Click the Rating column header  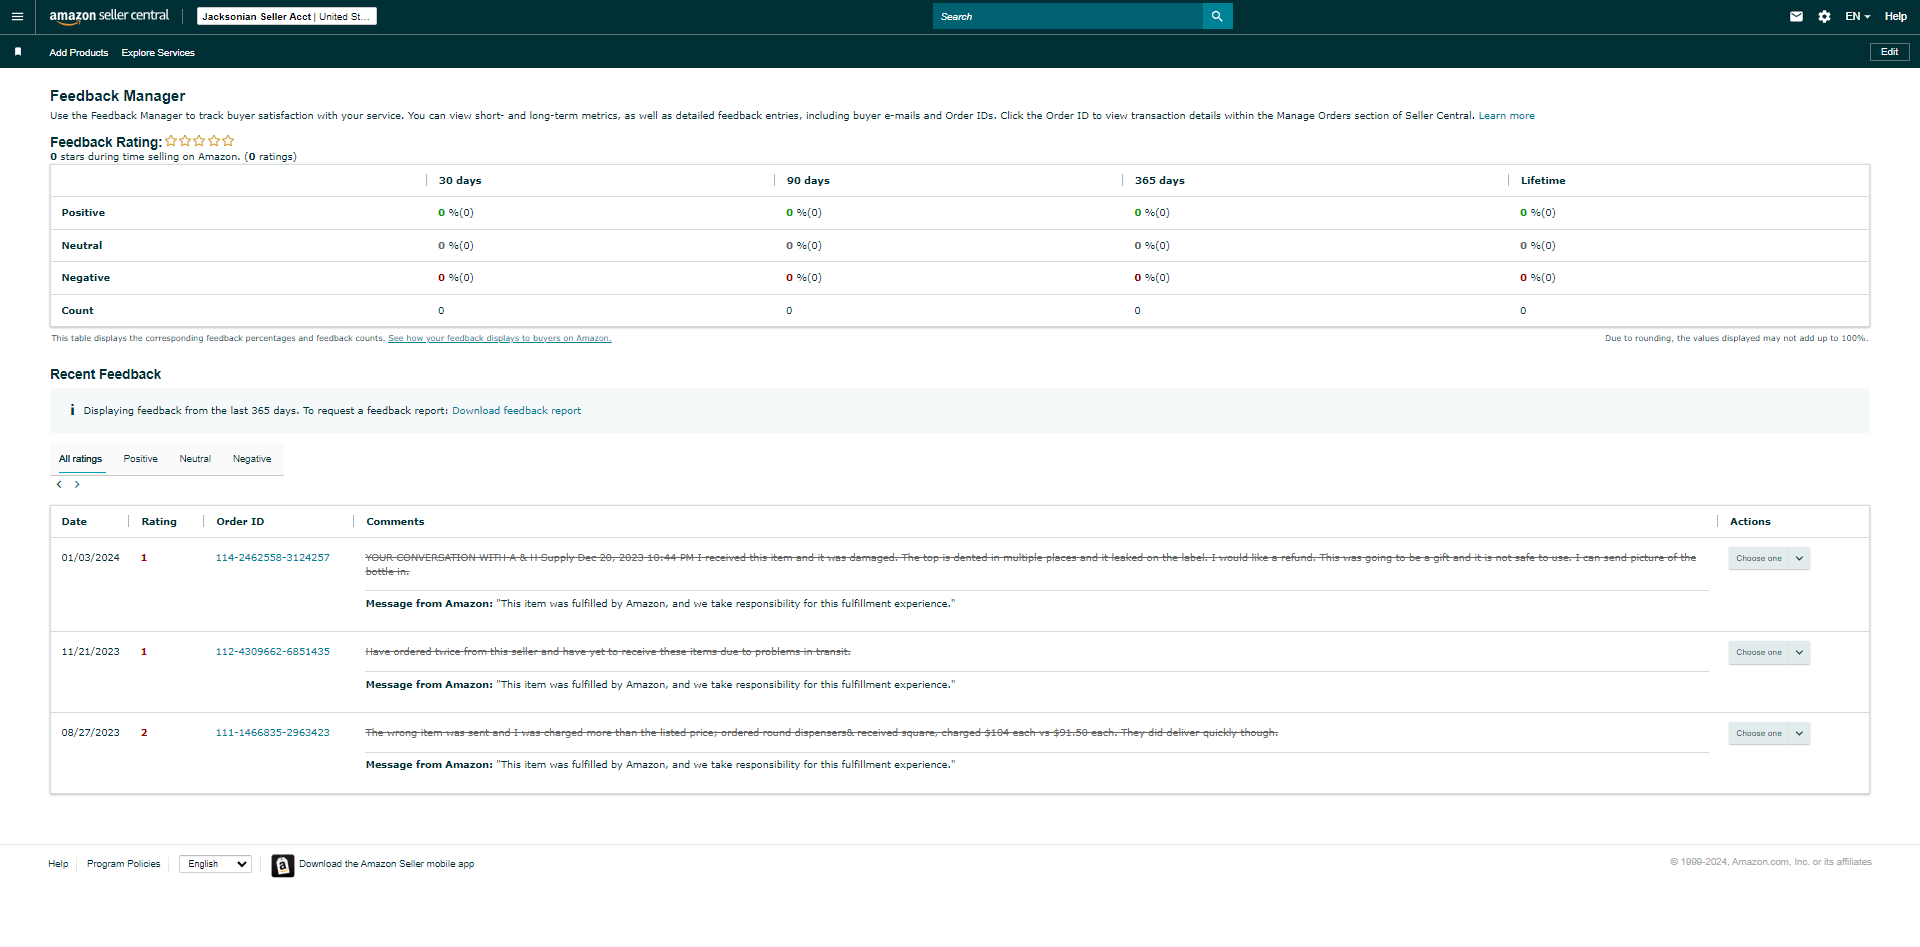coord(159,522)
